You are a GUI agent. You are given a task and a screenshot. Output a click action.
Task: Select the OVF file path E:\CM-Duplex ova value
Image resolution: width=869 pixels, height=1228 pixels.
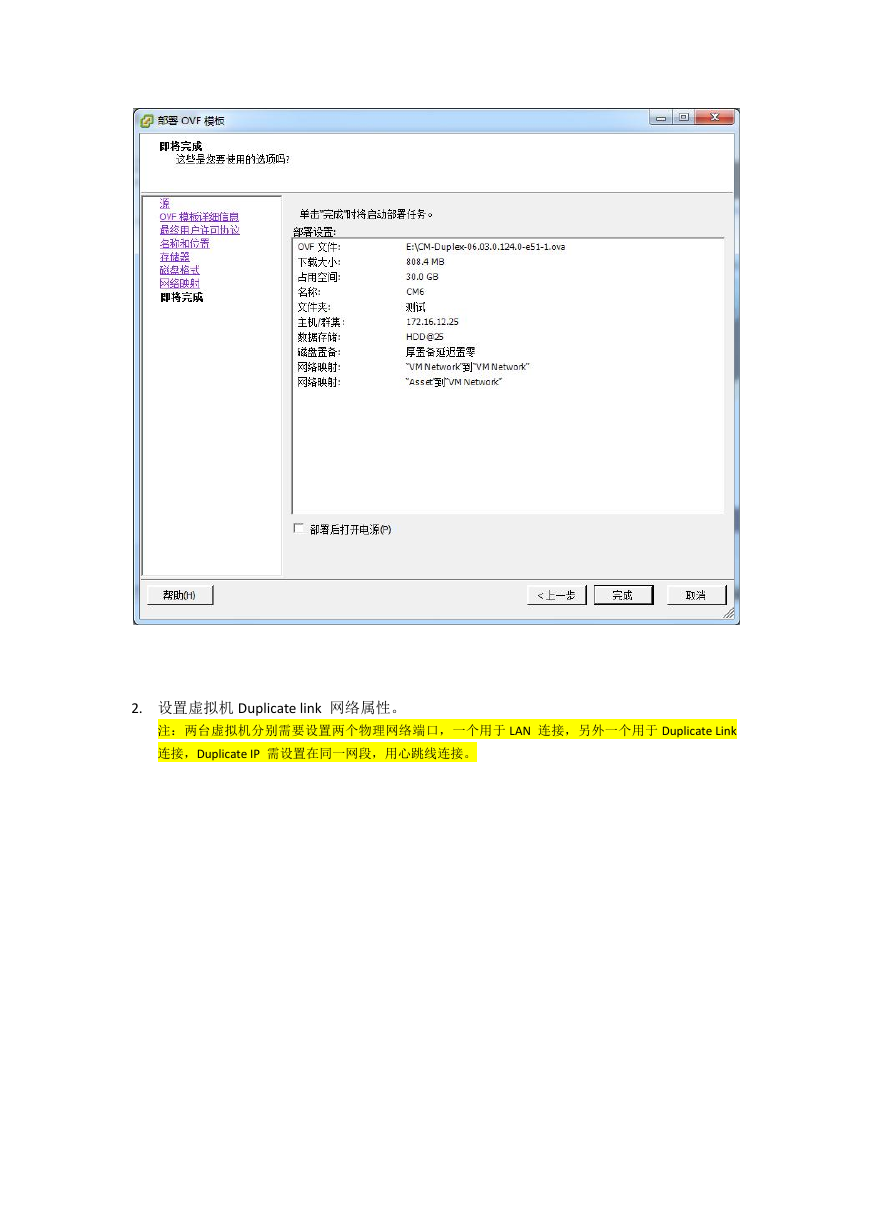click(485, 247)
